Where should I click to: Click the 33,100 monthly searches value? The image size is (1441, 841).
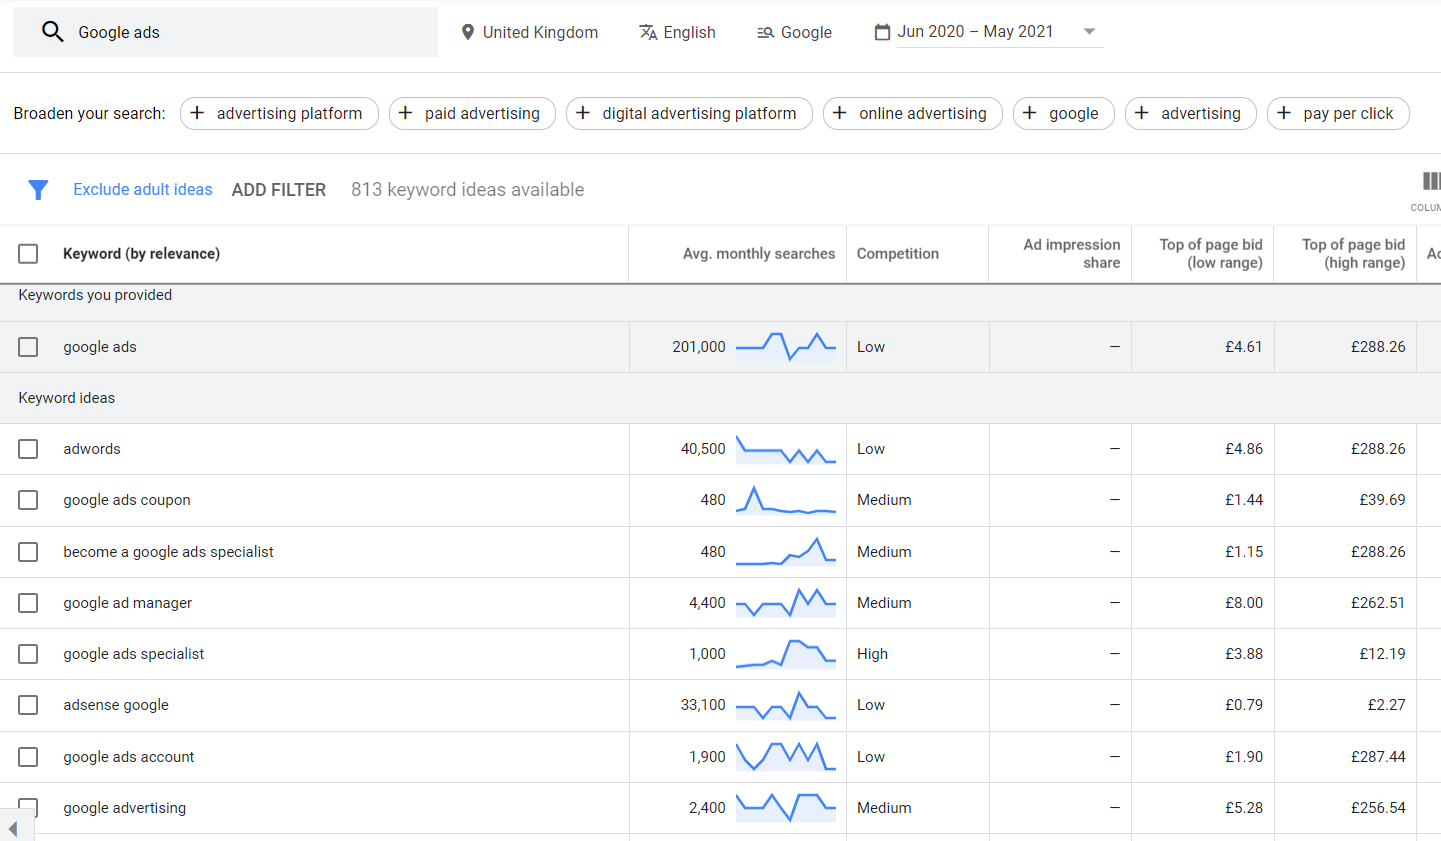[x=703, y=705]
